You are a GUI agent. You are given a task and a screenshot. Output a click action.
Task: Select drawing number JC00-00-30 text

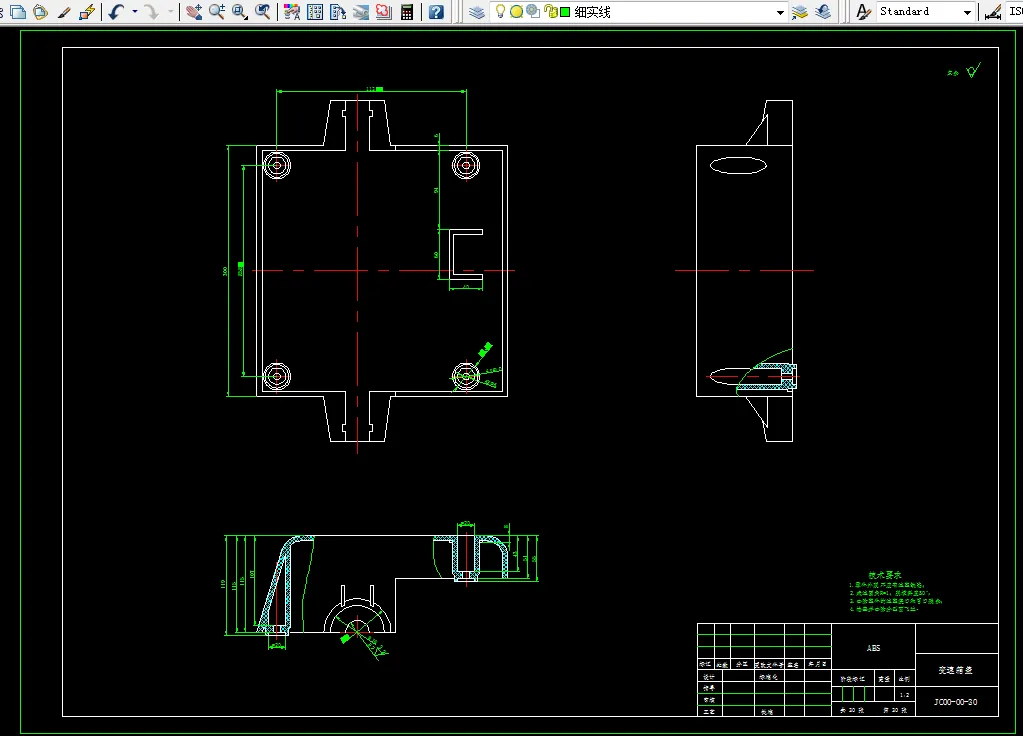point(956,702)
